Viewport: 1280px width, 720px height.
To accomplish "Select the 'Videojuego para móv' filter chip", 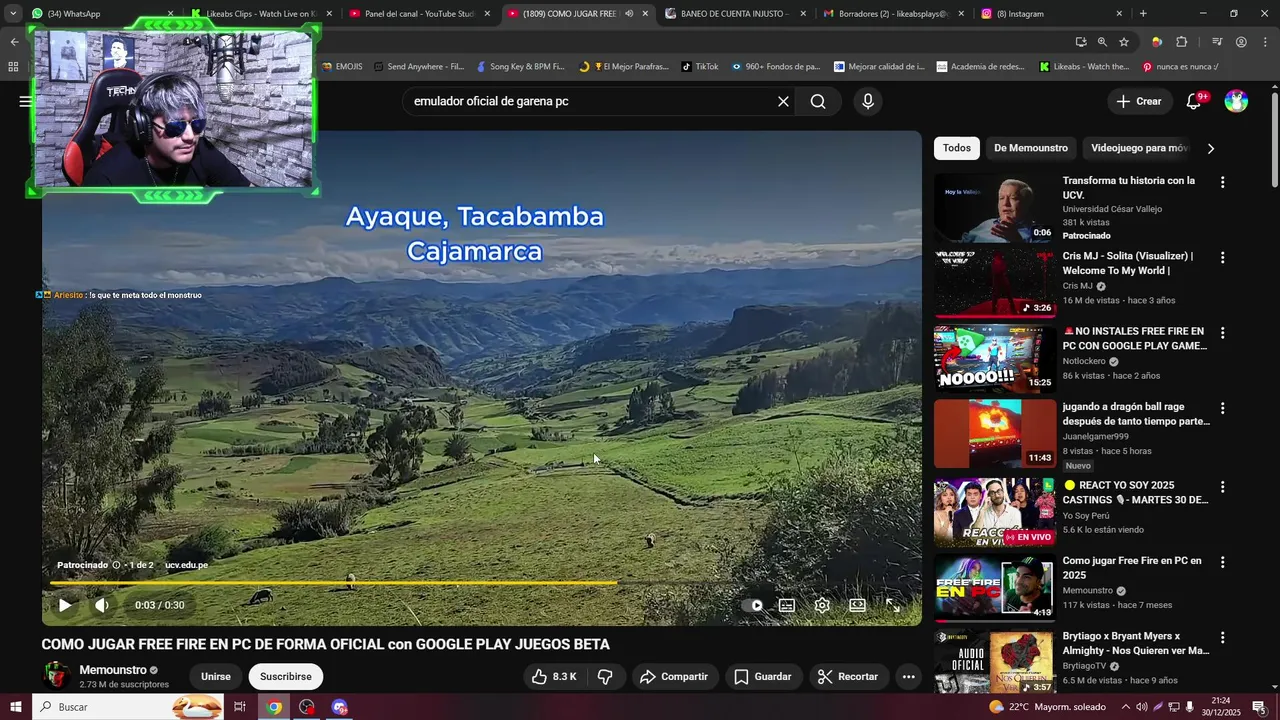I will (x=1139, y=148).
